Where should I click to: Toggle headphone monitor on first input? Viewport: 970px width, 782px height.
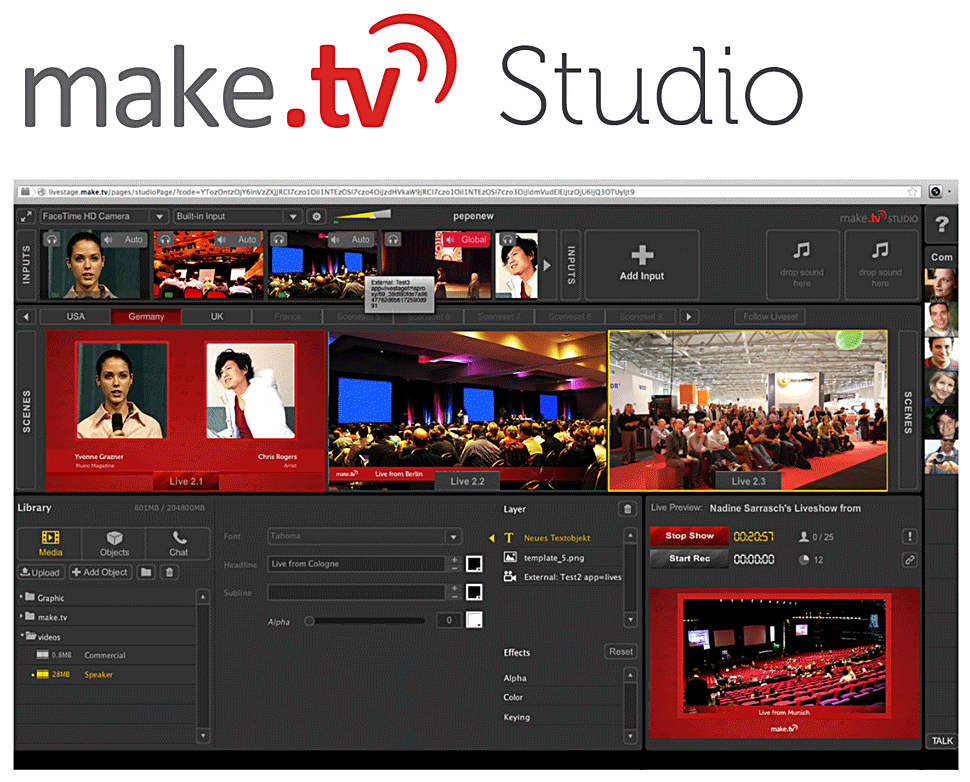click(52, 240)
